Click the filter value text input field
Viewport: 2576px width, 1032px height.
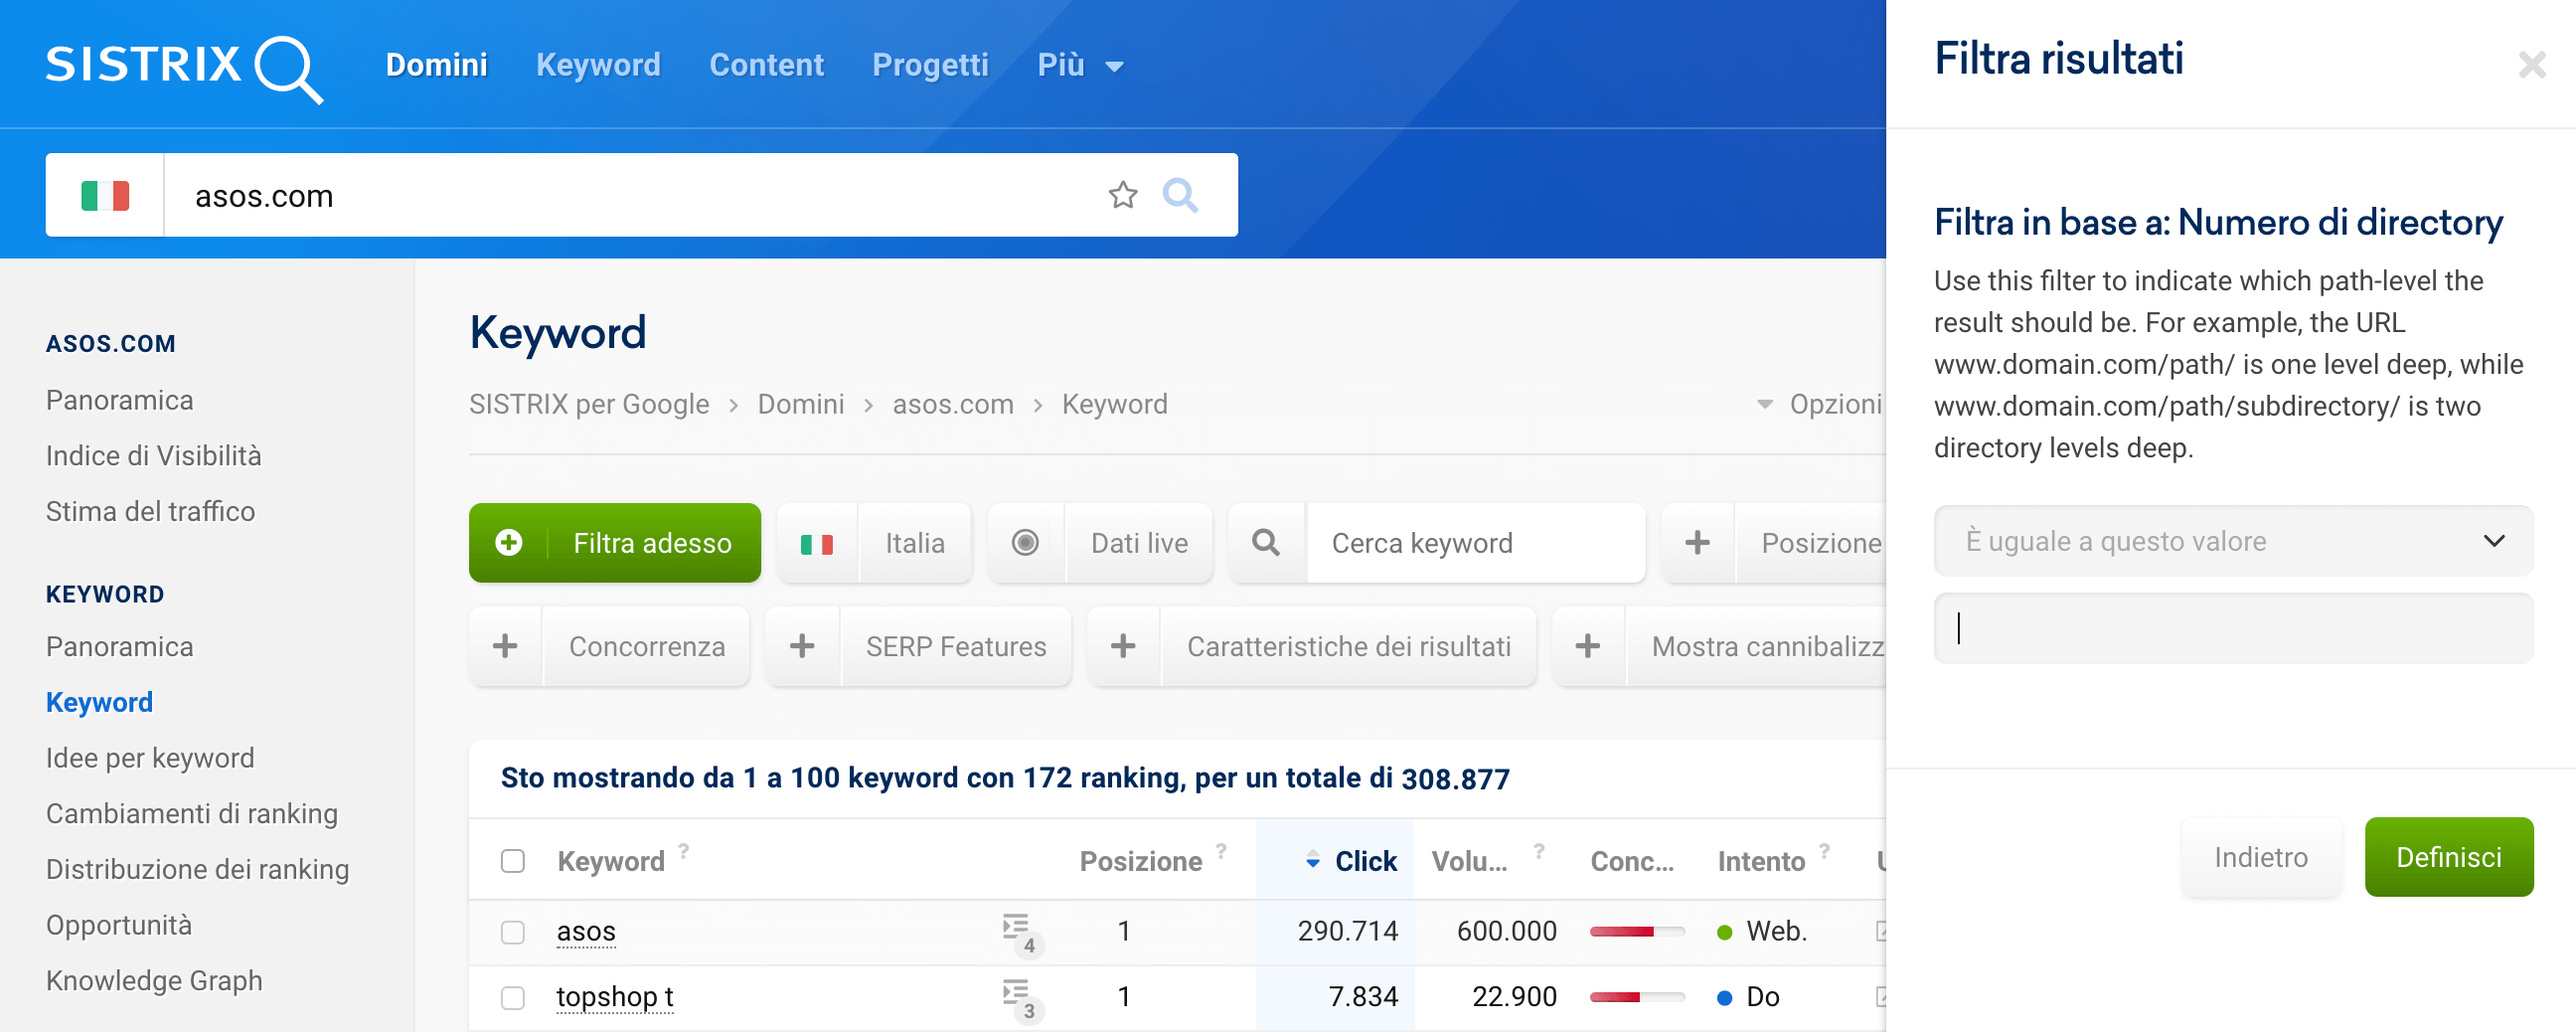2233,628
